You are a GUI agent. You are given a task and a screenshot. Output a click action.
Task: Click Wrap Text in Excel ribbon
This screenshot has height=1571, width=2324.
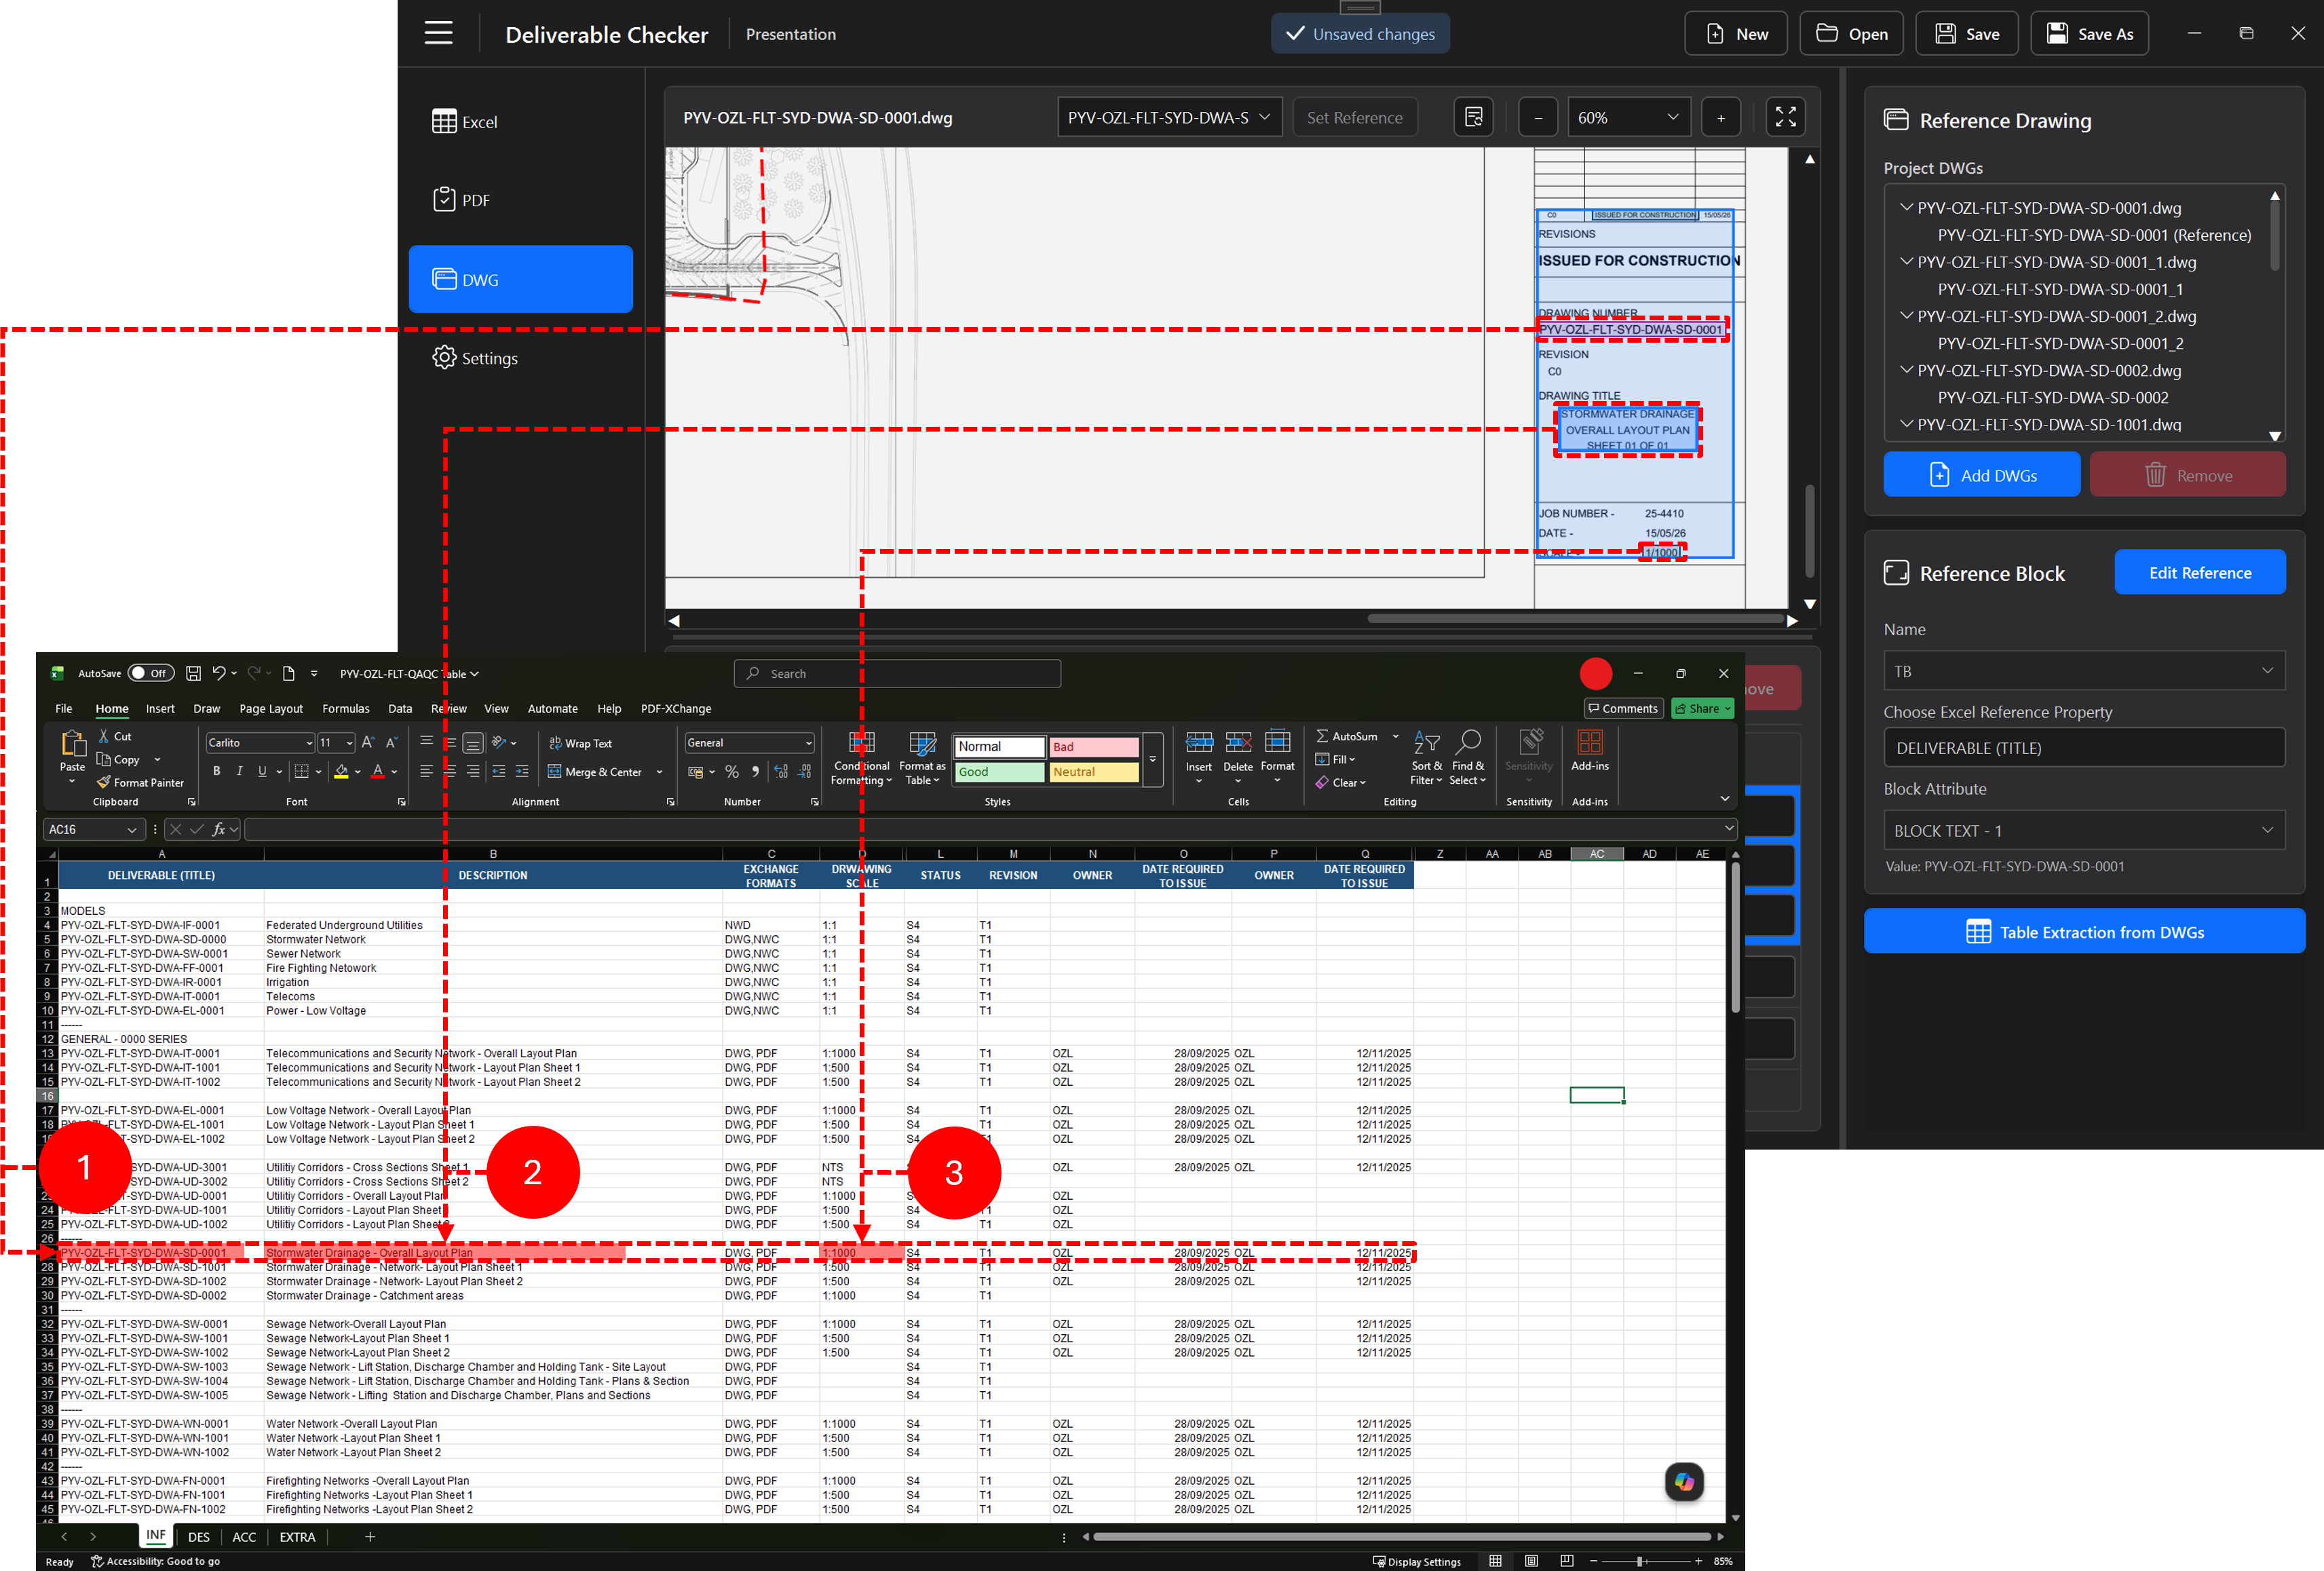point(581,743)
